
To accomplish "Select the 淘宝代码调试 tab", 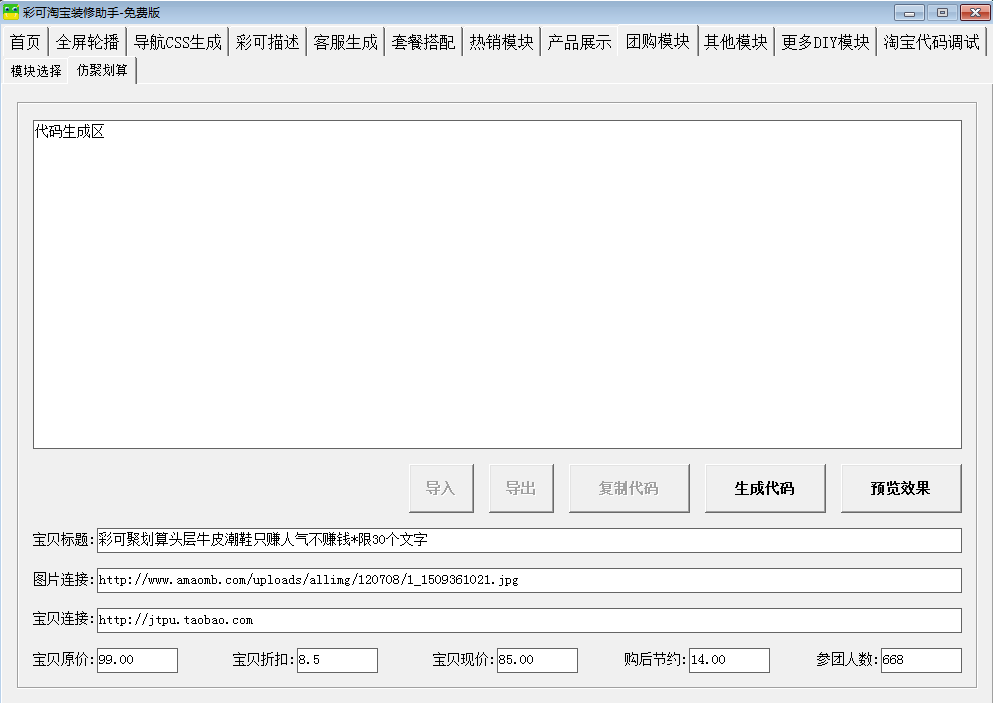I will (x=931, y=43).
